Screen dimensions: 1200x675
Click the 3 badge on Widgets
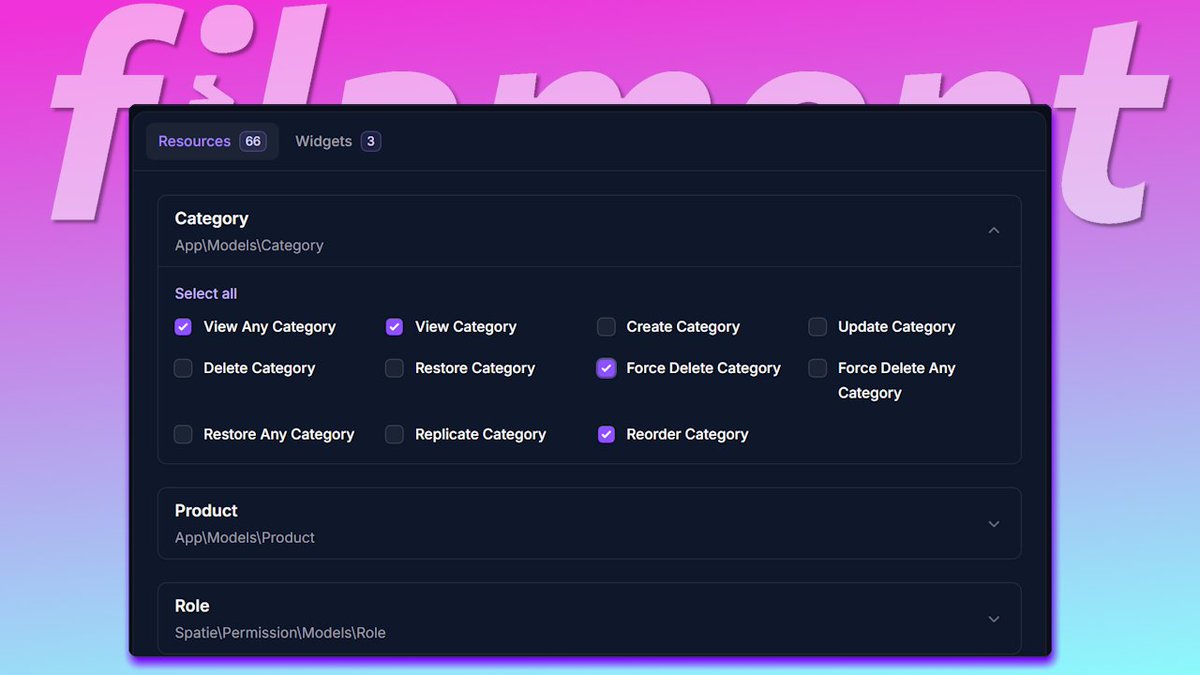[x=371, y=141]
